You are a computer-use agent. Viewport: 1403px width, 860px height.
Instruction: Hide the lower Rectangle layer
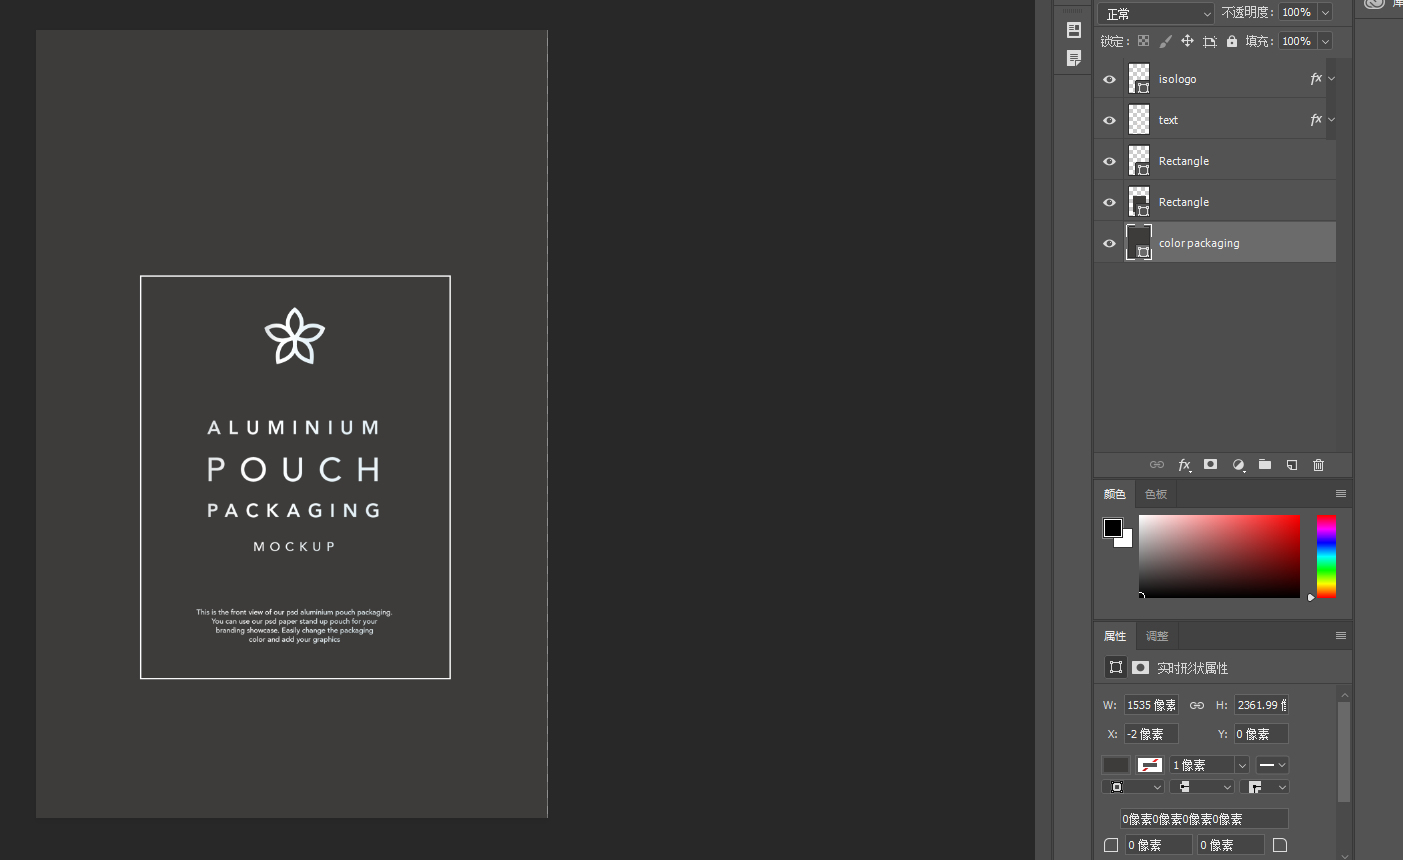pos(1109,202)
